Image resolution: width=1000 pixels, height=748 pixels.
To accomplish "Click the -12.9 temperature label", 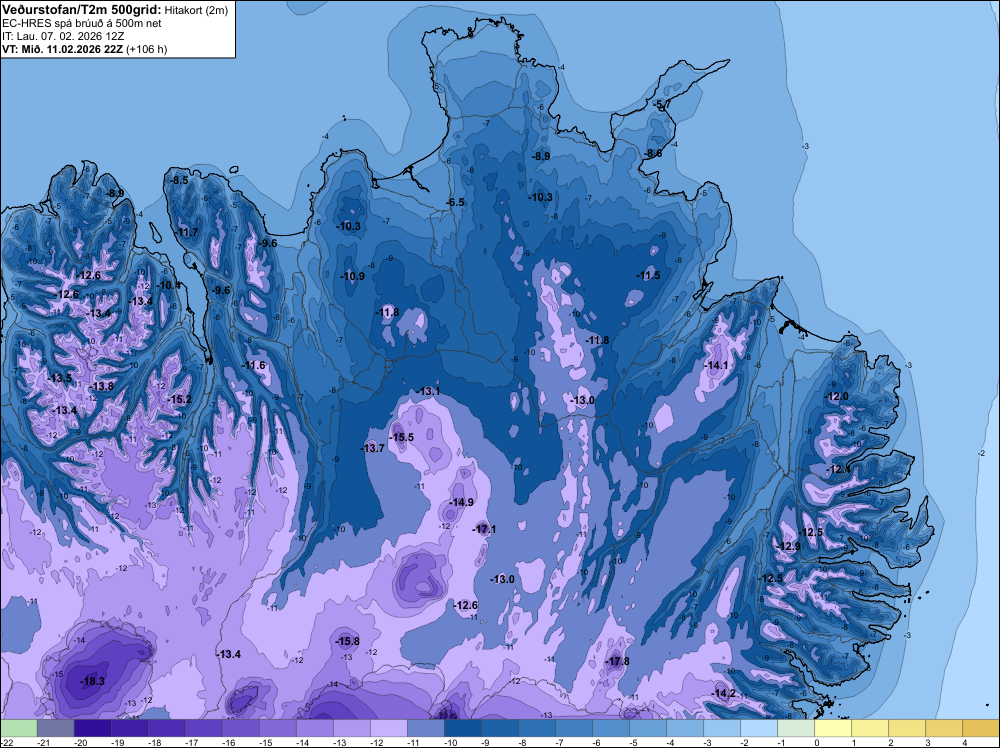I will 788,546.
